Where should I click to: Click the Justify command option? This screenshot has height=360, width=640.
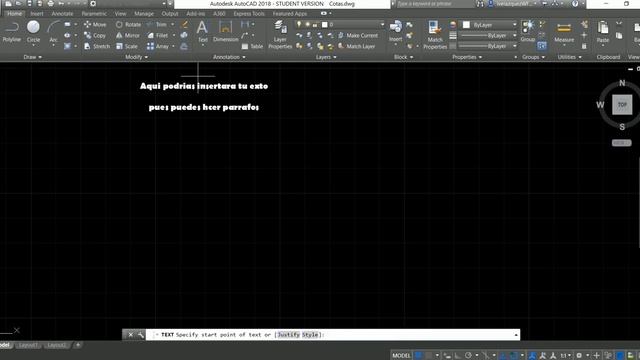point(289,335)
